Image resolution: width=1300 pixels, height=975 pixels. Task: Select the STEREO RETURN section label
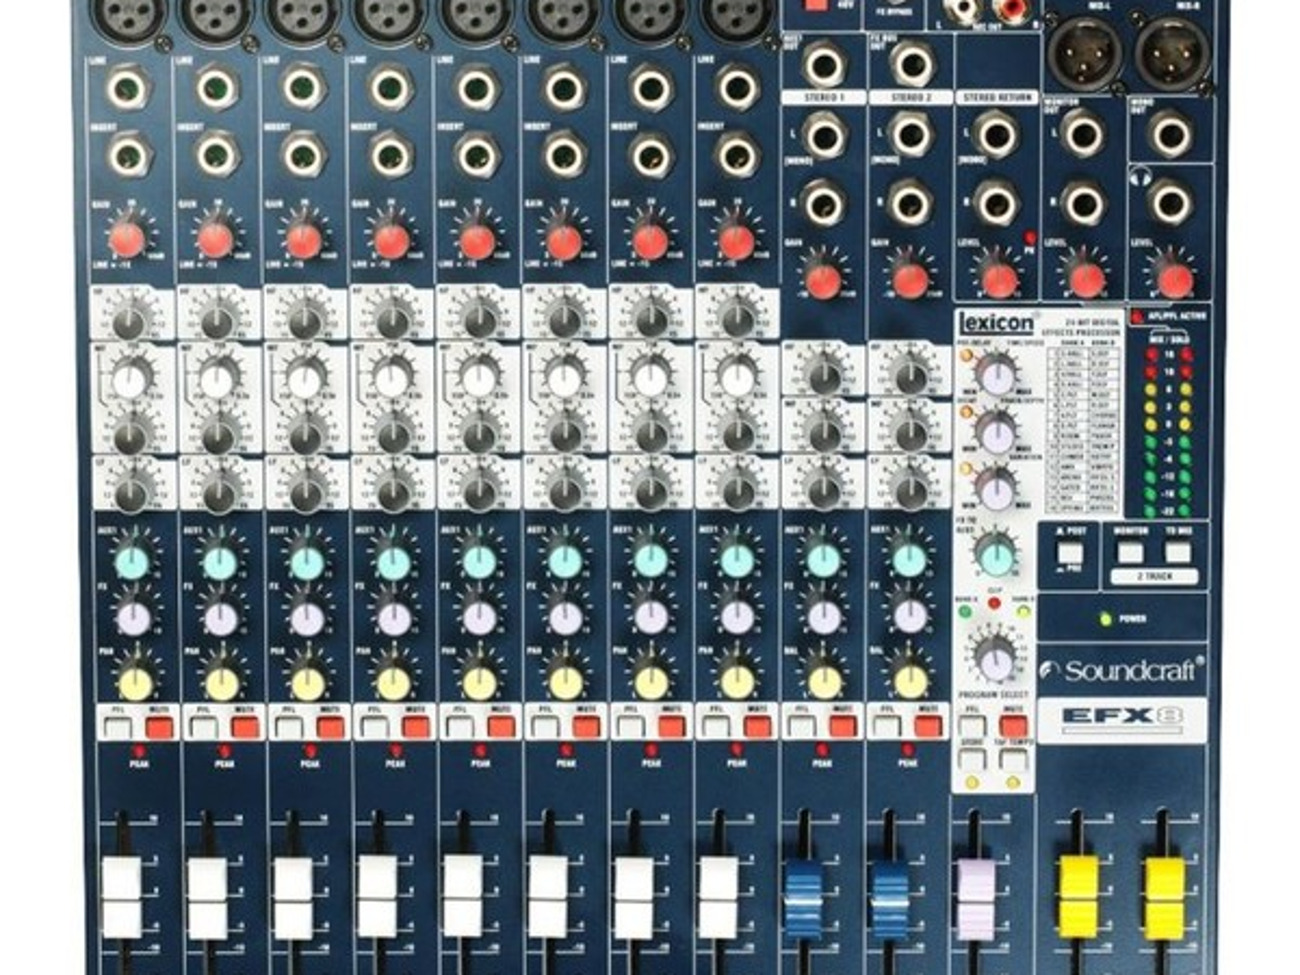[x=995, y=97]
